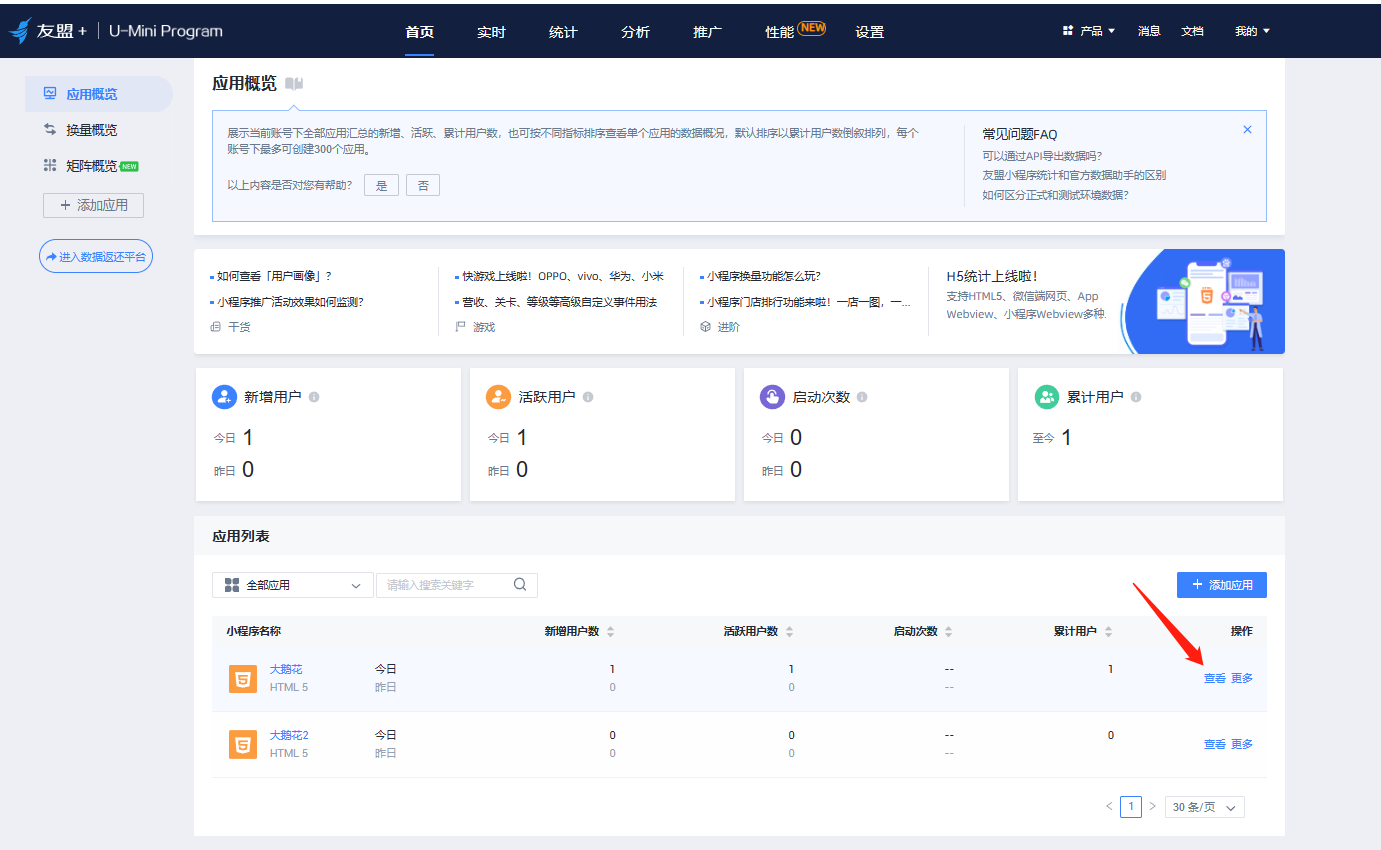The image size is (1381, 850).
Task: Open article 快游戏上线啦
Action: [x=562, y=276]
